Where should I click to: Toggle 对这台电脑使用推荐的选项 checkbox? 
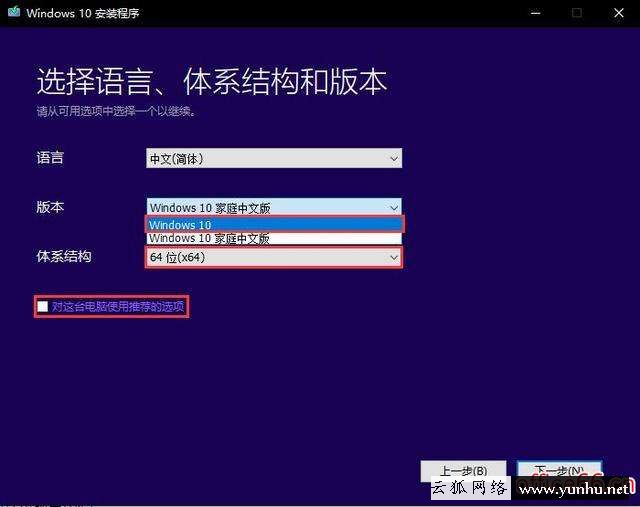tap(43, 306)
